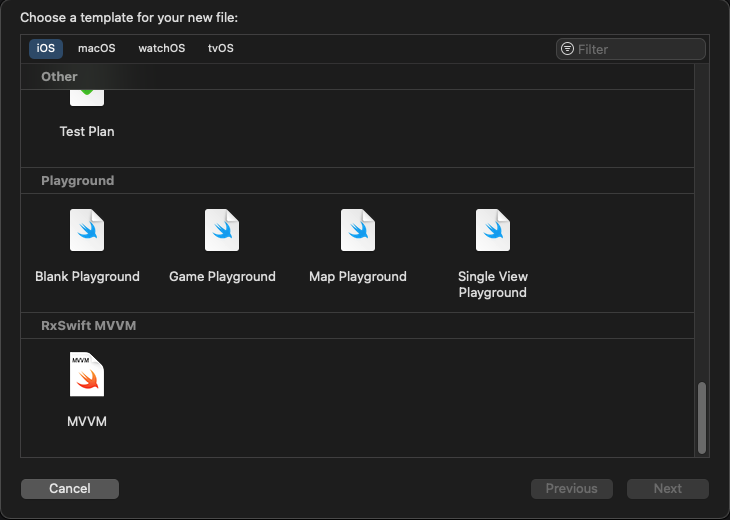Click the Previous button
730x520 pixels.
click(572, 488)
